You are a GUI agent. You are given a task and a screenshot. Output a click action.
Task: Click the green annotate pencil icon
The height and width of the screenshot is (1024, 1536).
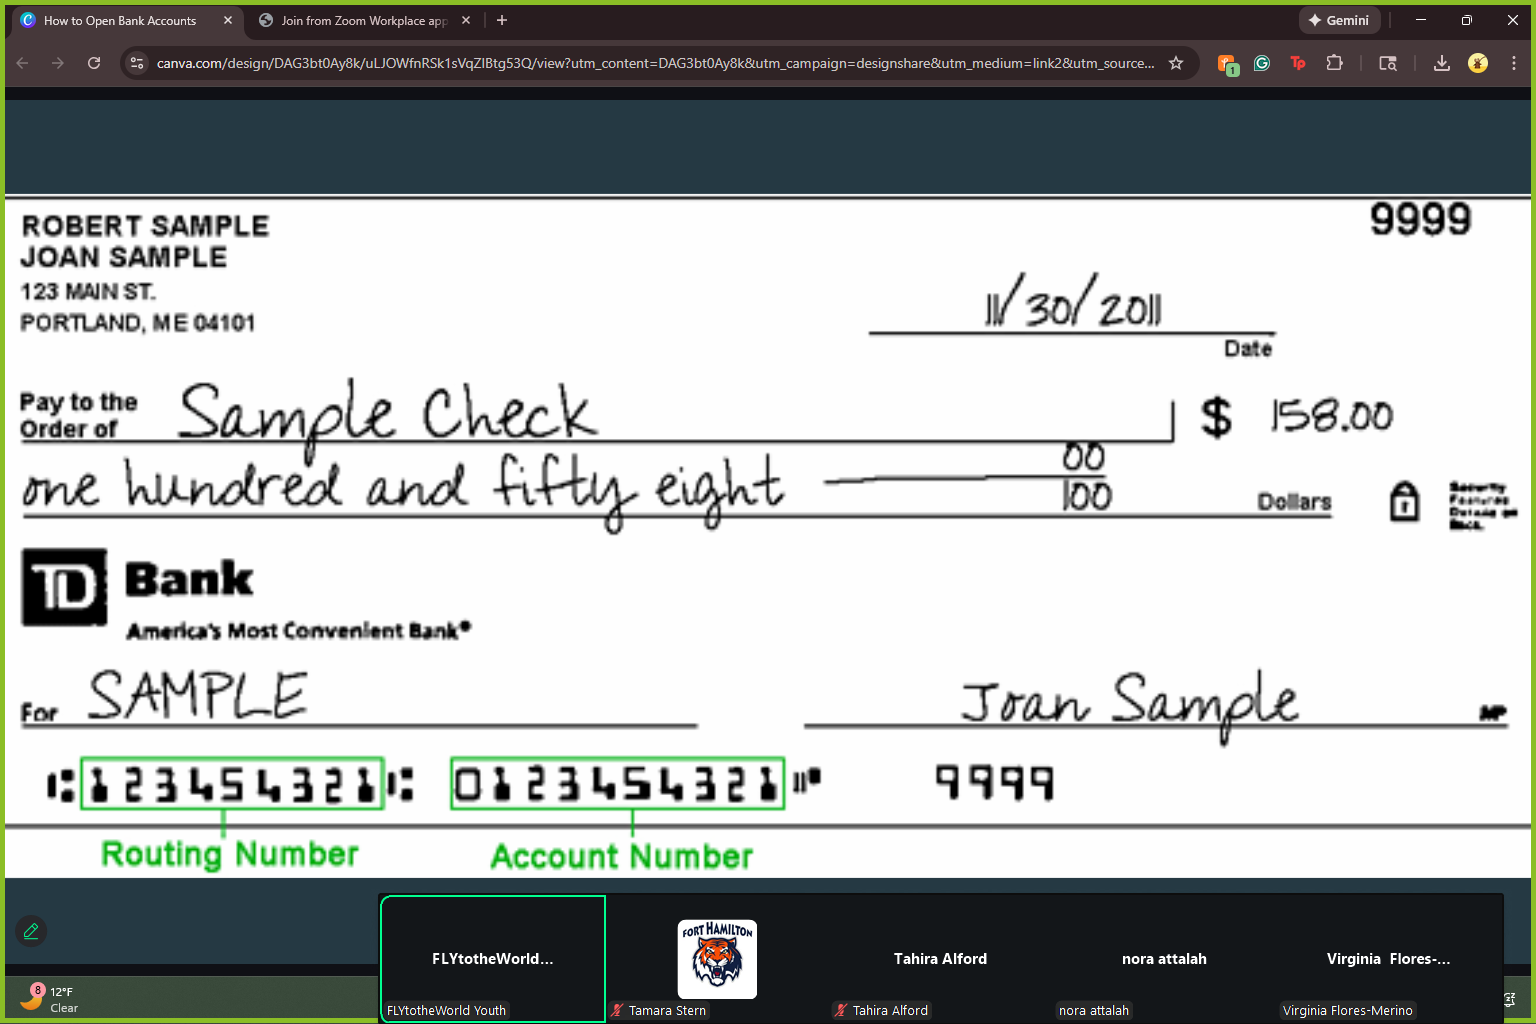31,931
